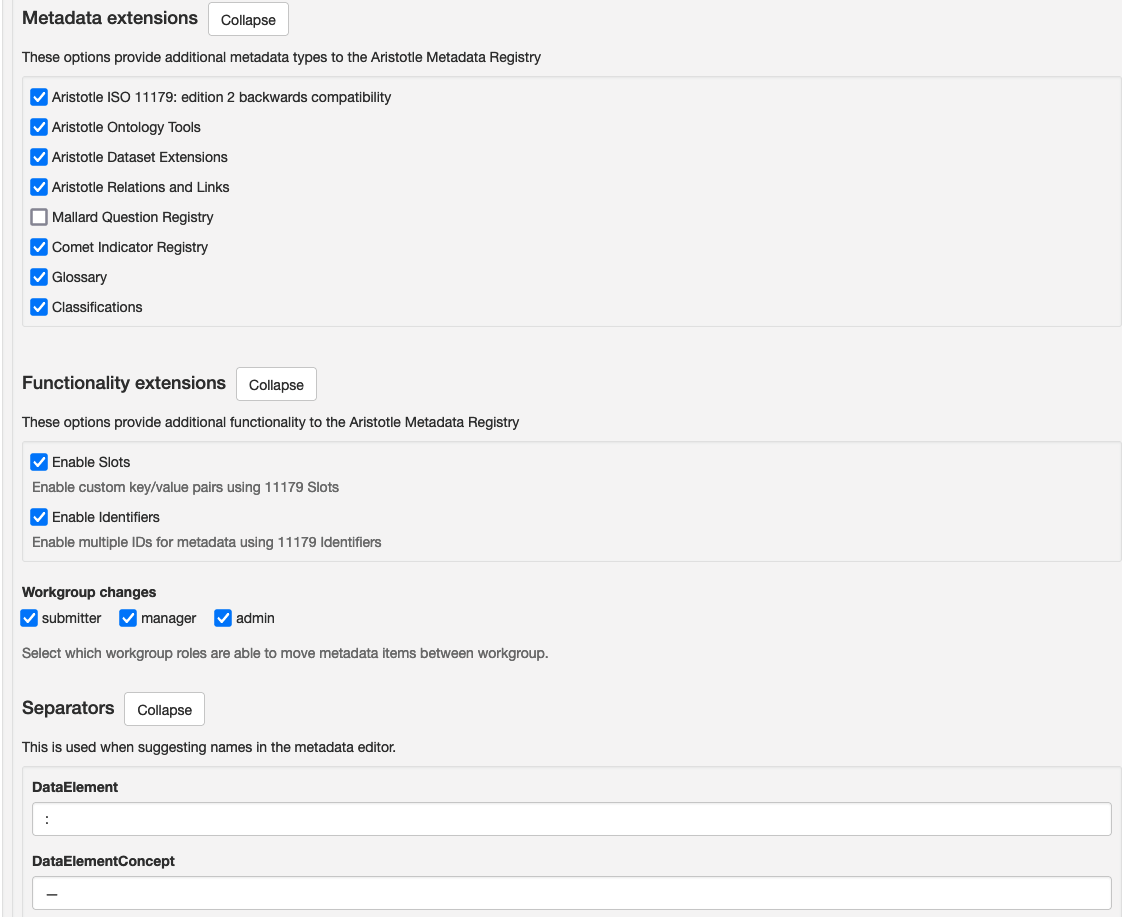Disable Aristotle Dataset Extensions
The width and height of the screenshot is (1122, 917).
click(x=39, y=157)
